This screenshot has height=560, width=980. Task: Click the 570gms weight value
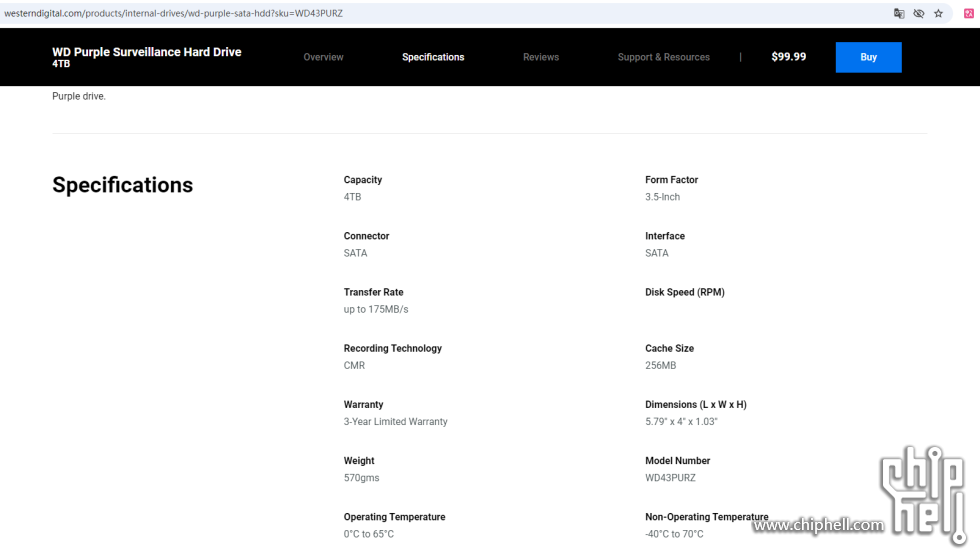click(361, 478)
